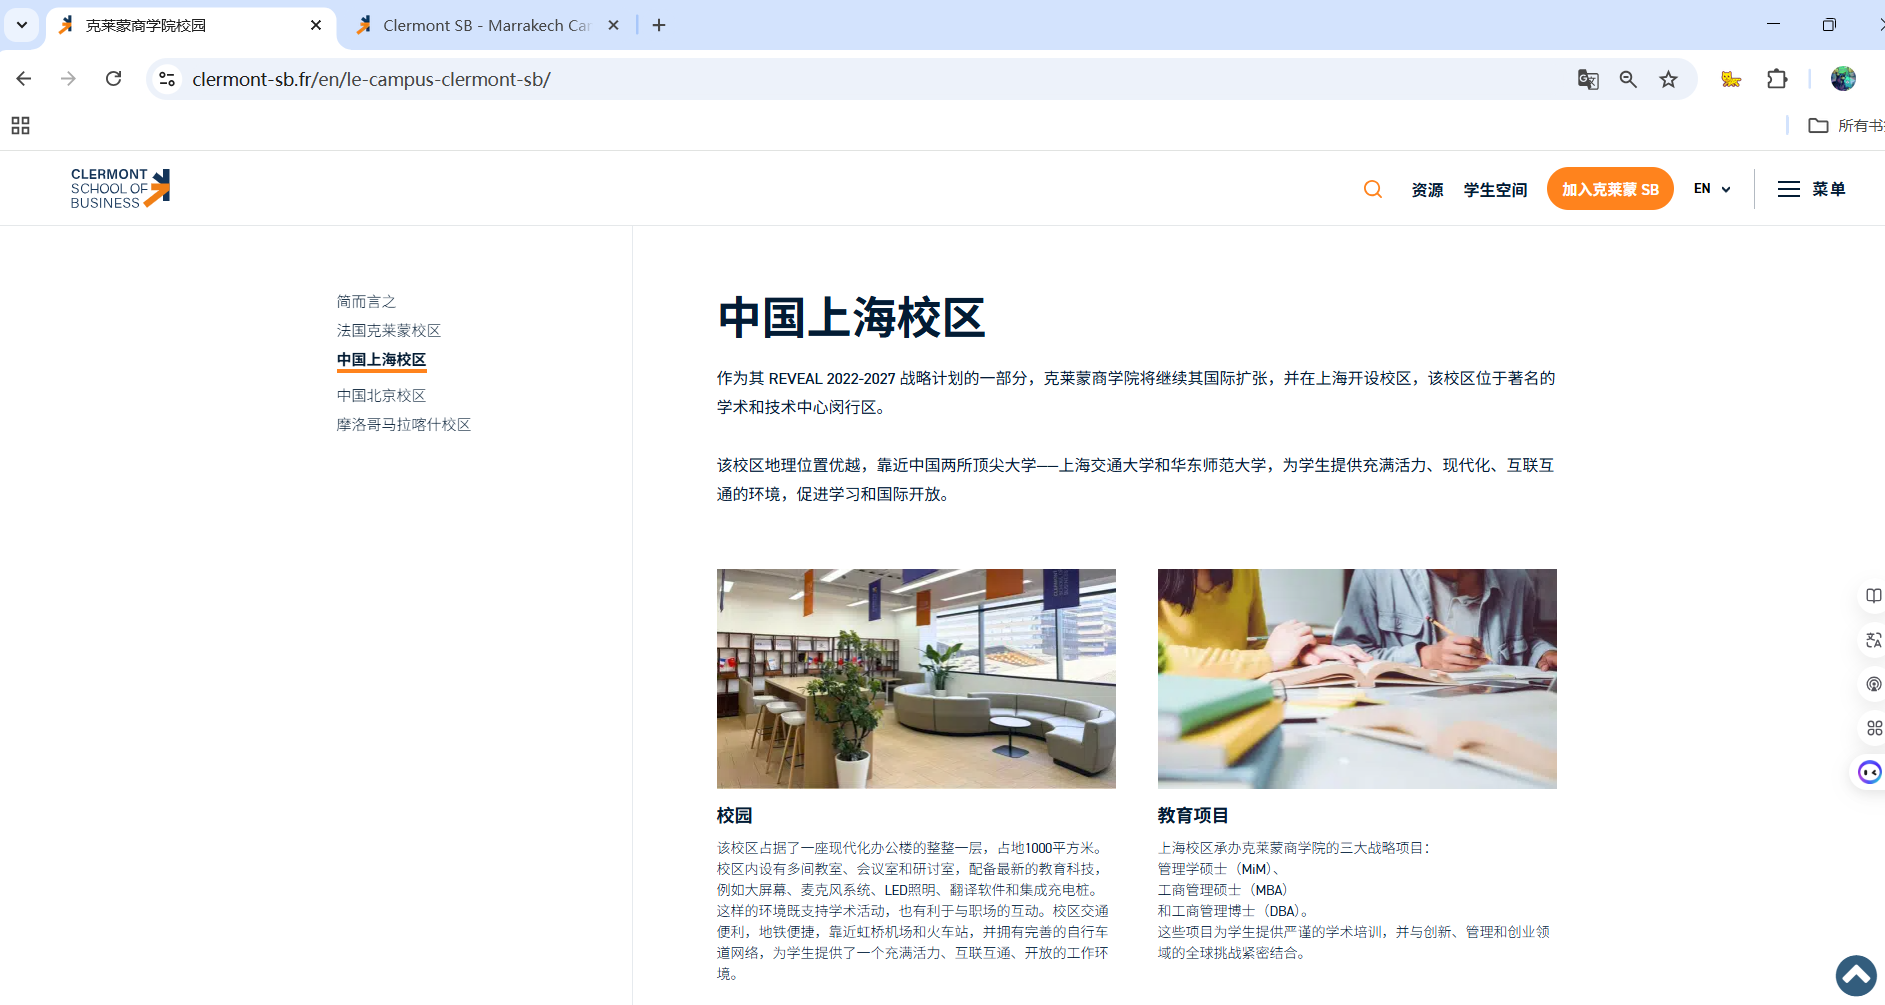
Task: Click the 加入克莱蒙 SB button
Action: (x=1609, y=189)
